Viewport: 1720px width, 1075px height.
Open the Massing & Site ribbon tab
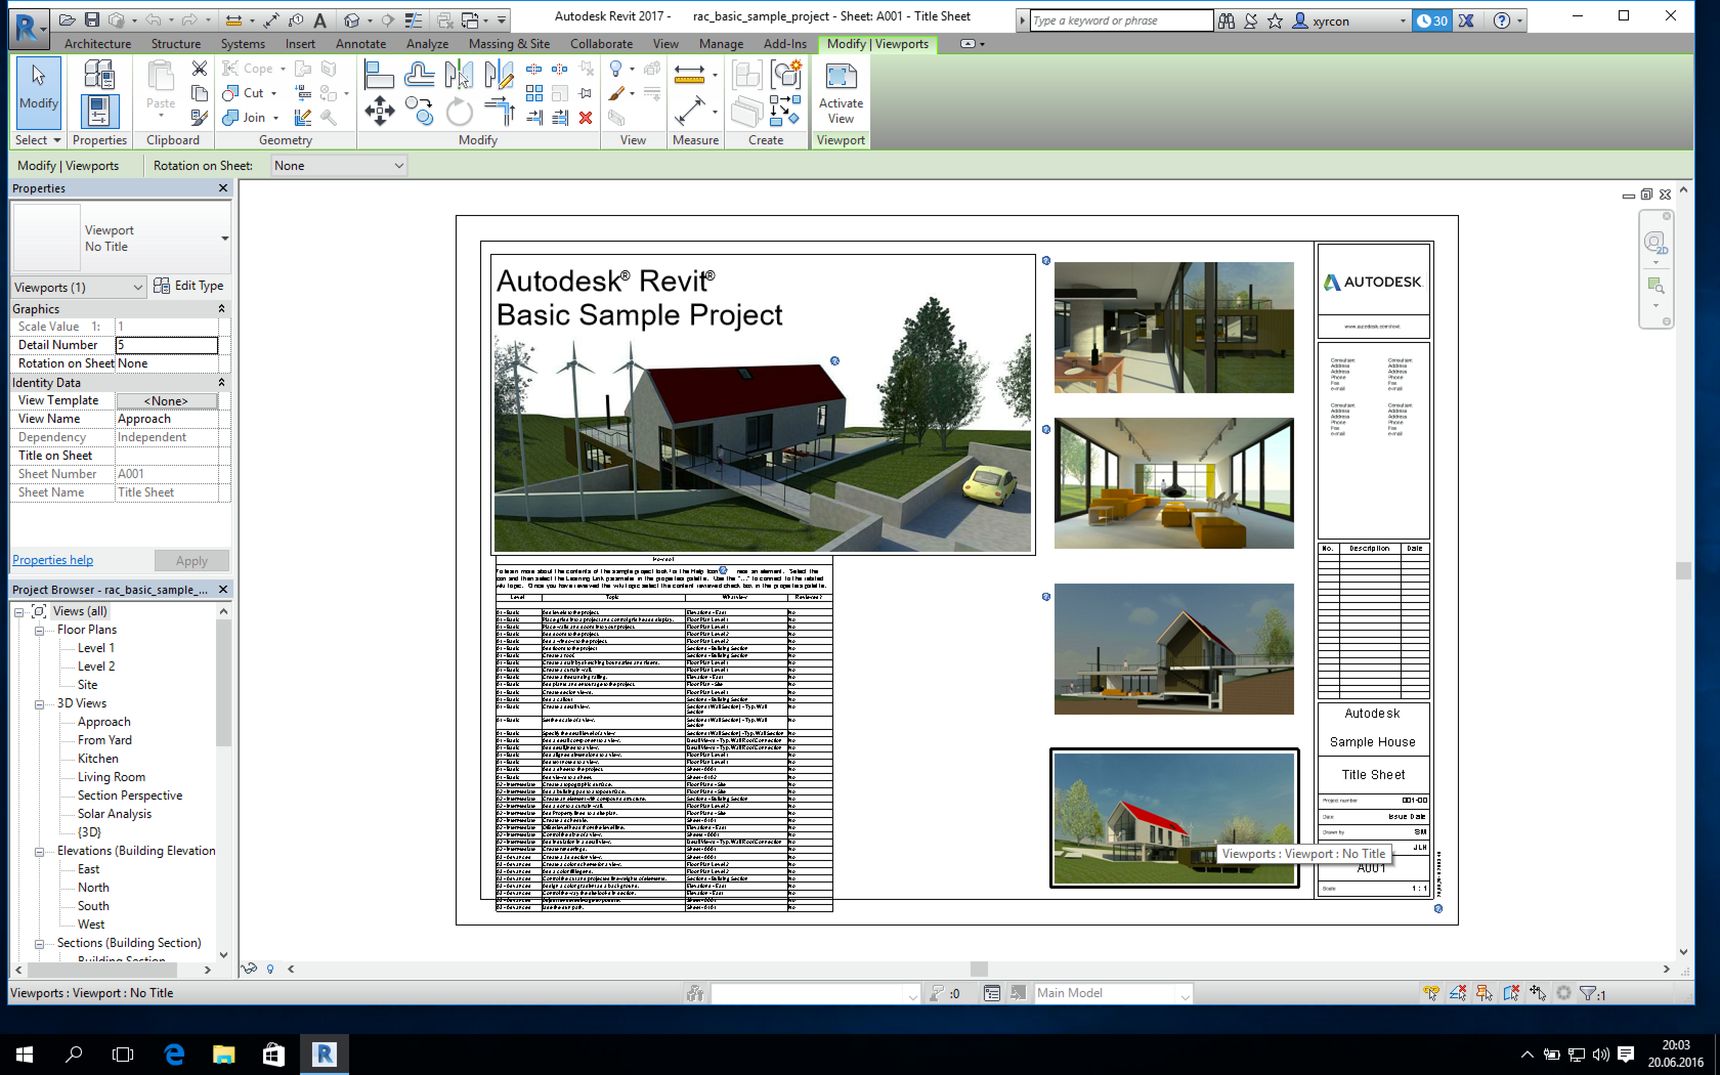click(x=509, y=44)
